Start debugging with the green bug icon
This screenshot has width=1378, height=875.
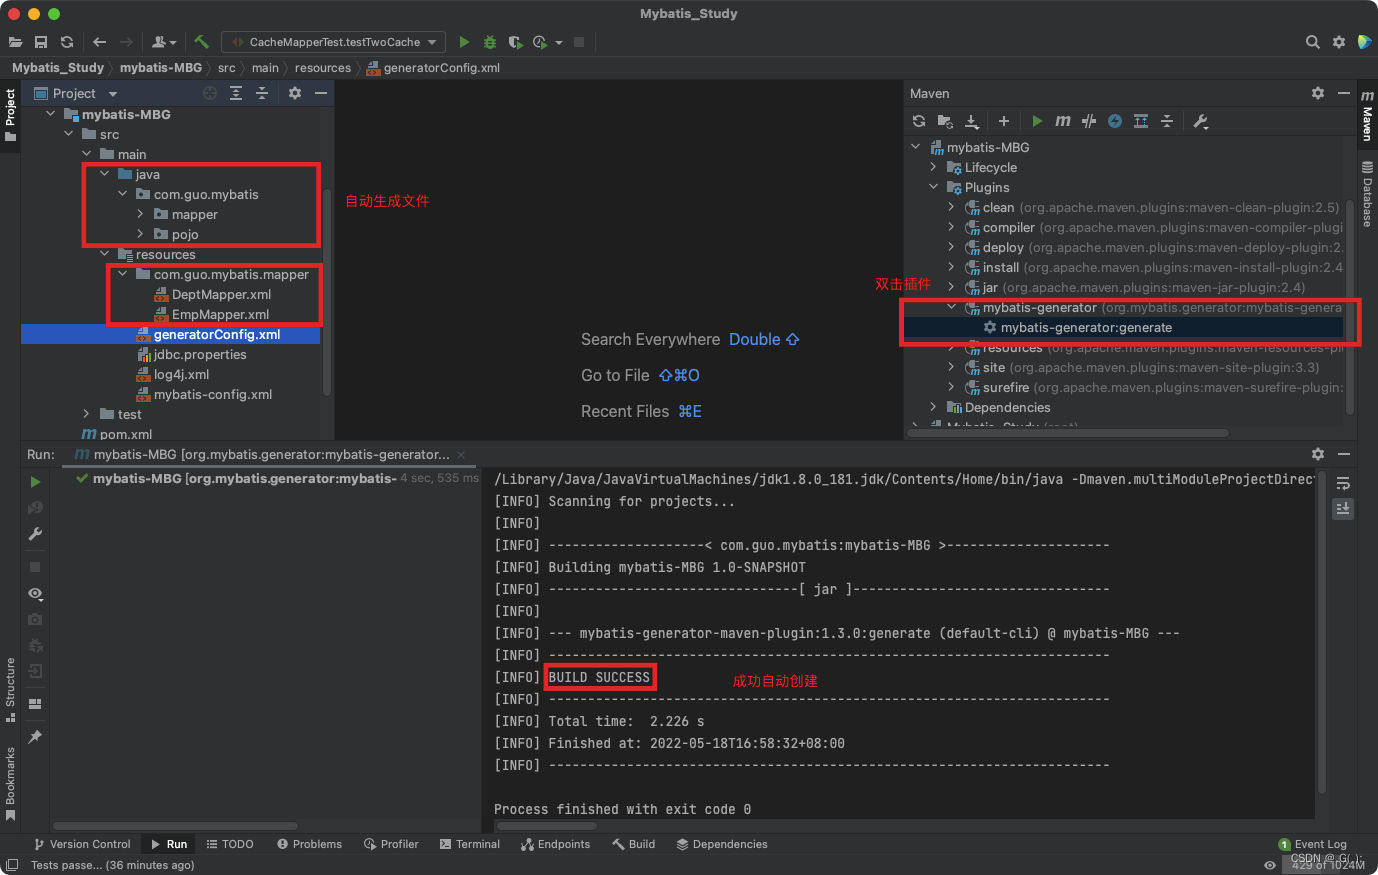(490, 42)
